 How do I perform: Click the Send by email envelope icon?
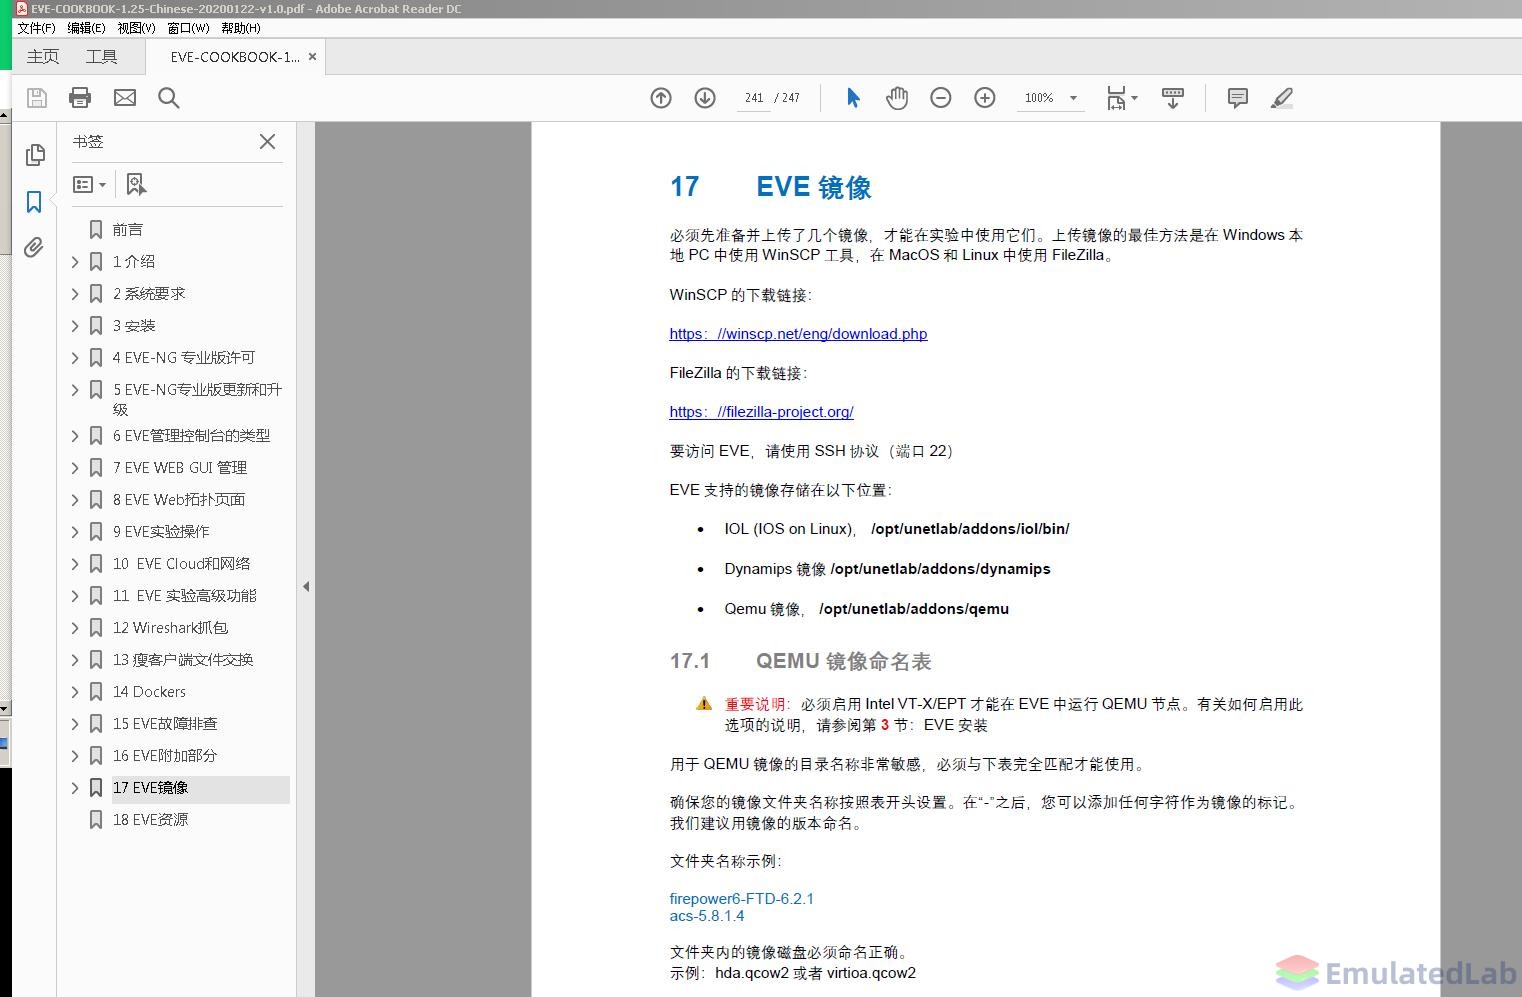point(125,98)
